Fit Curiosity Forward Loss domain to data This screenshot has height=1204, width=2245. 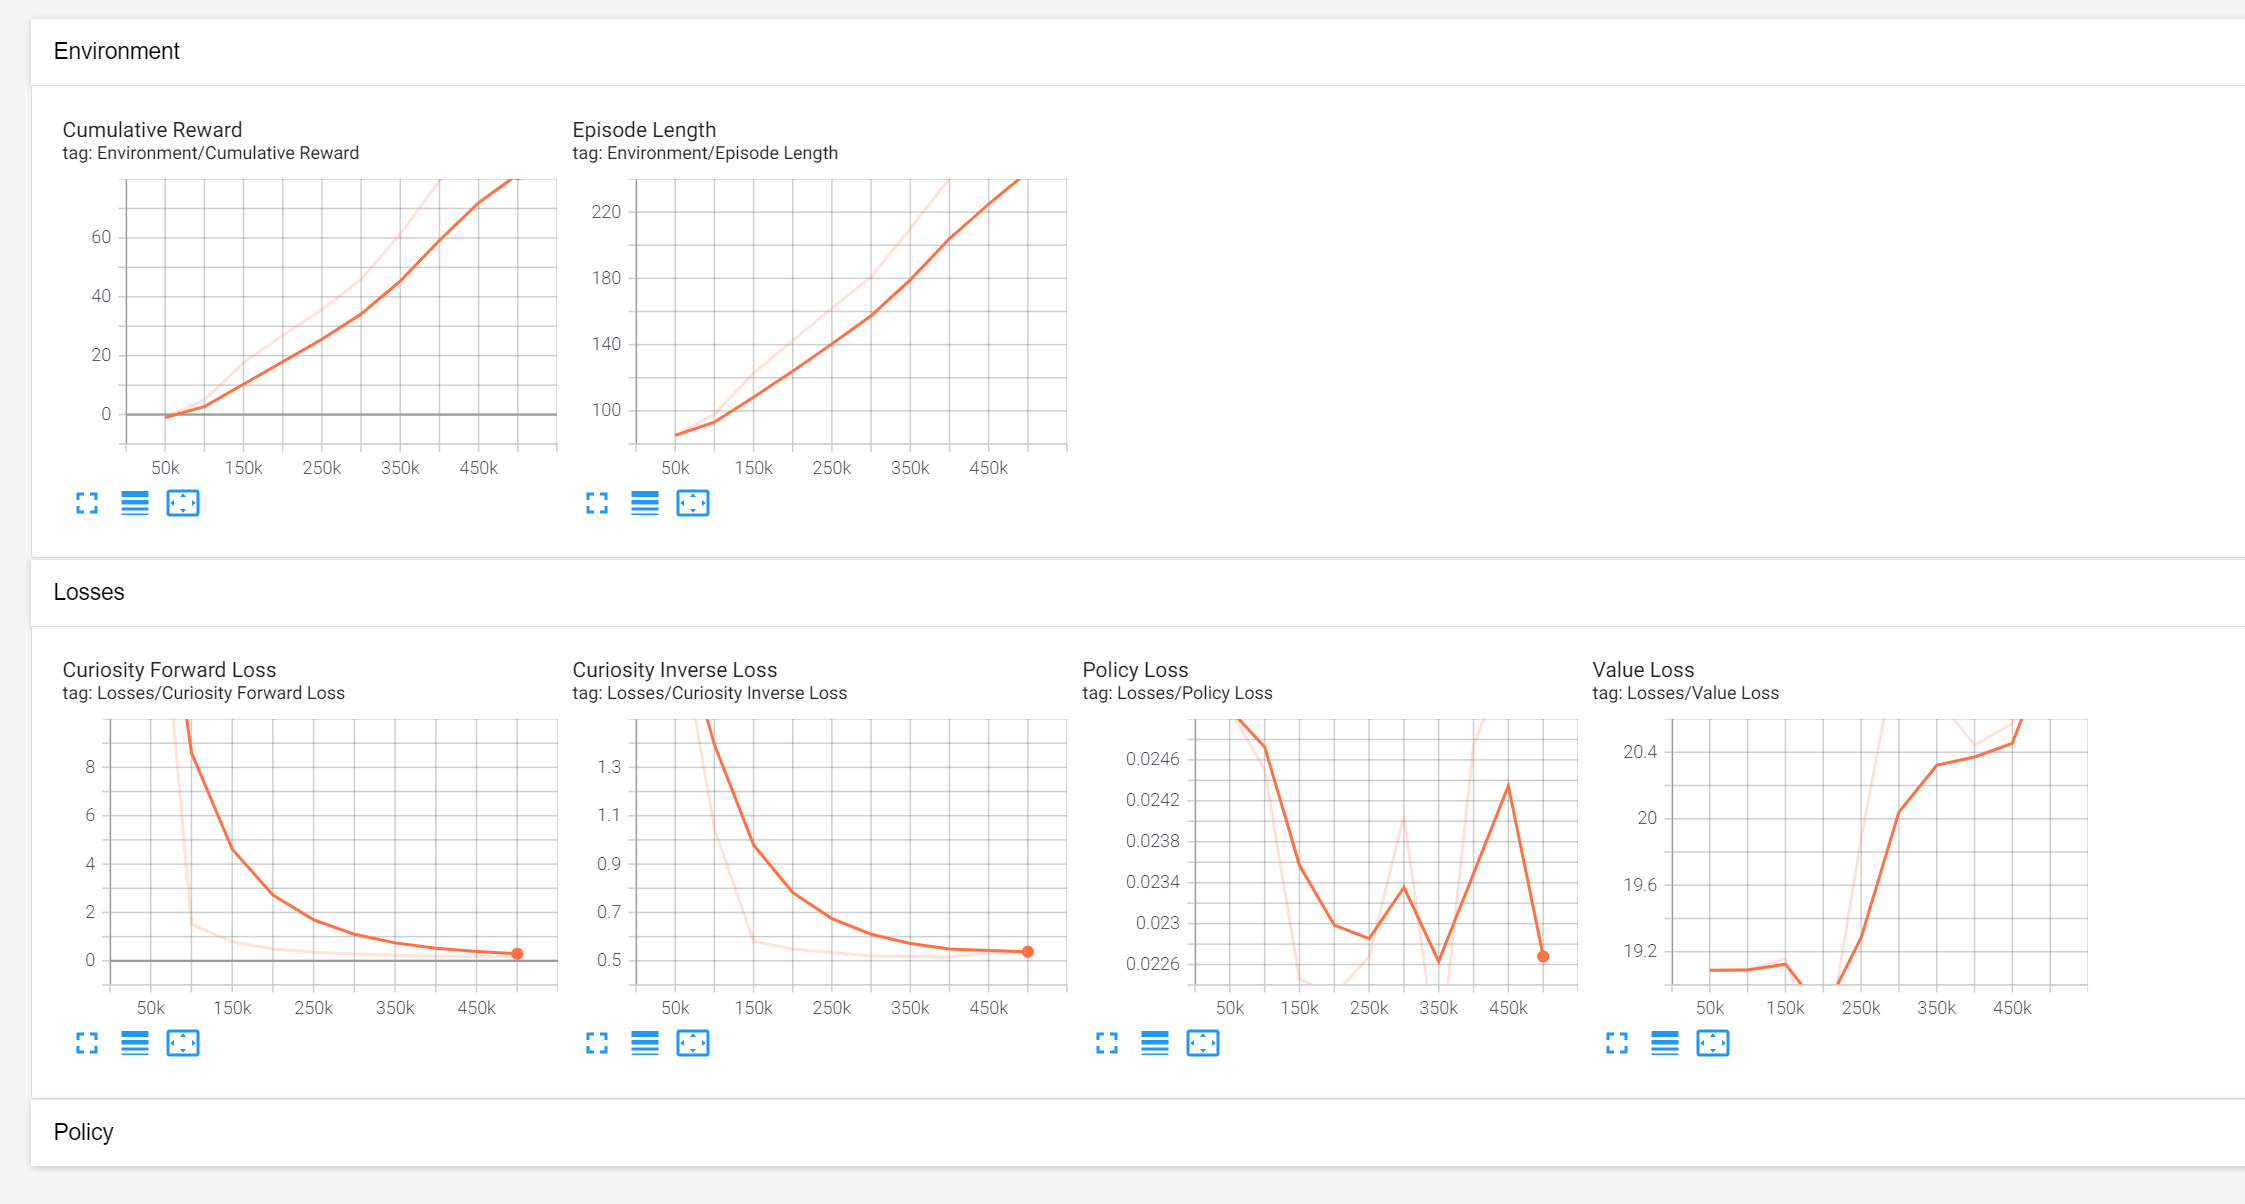pos(183,1043)
